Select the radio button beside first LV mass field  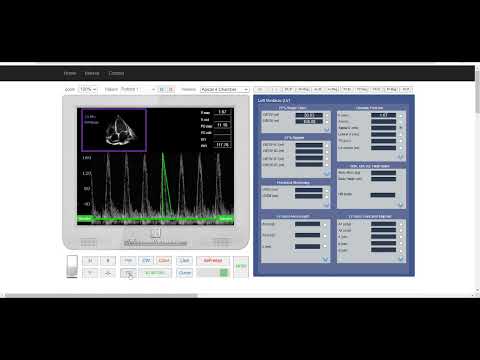pyautogui.click(x=325, y=225)
